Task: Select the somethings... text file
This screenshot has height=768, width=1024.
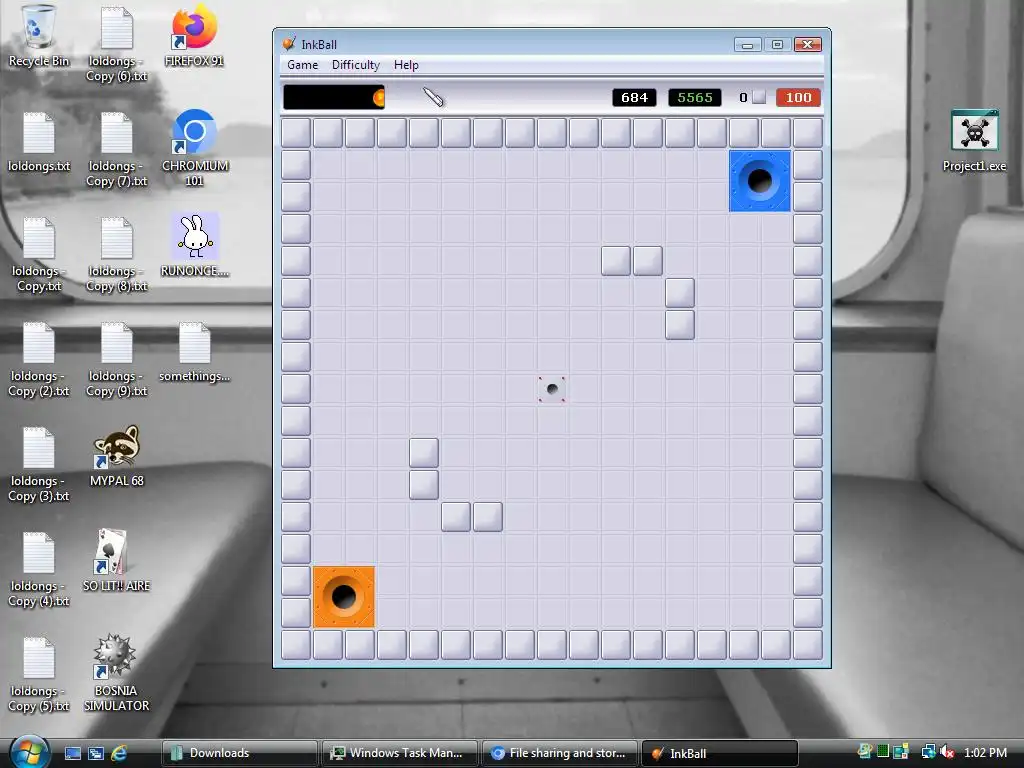Action: pos(195,352)
